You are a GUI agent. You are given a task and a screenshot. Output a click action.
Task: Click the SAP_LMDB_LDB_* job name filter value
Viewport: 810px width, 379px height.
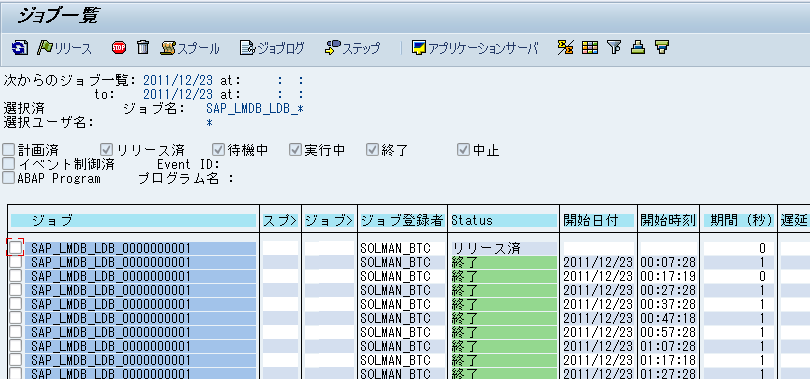[254, 108]
